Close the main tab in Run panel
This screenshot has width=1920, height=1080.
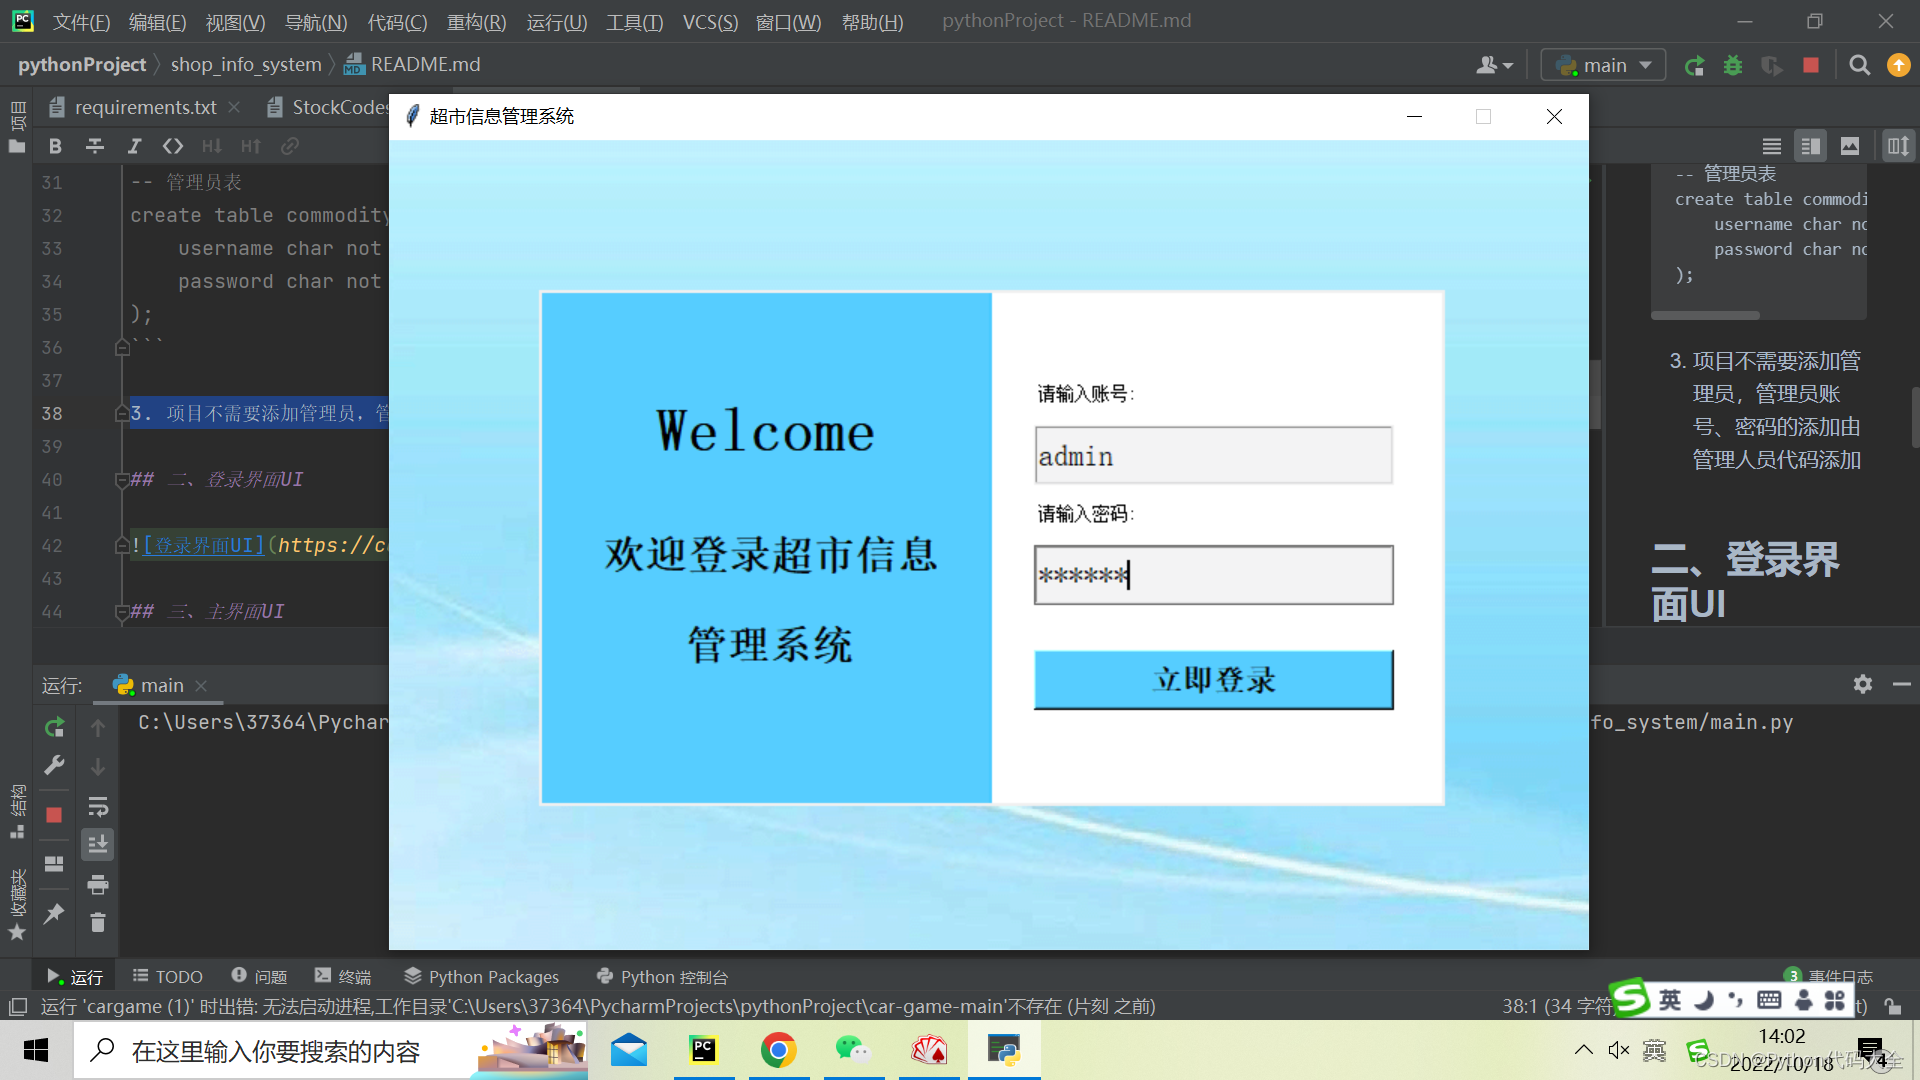coord(201,685)
